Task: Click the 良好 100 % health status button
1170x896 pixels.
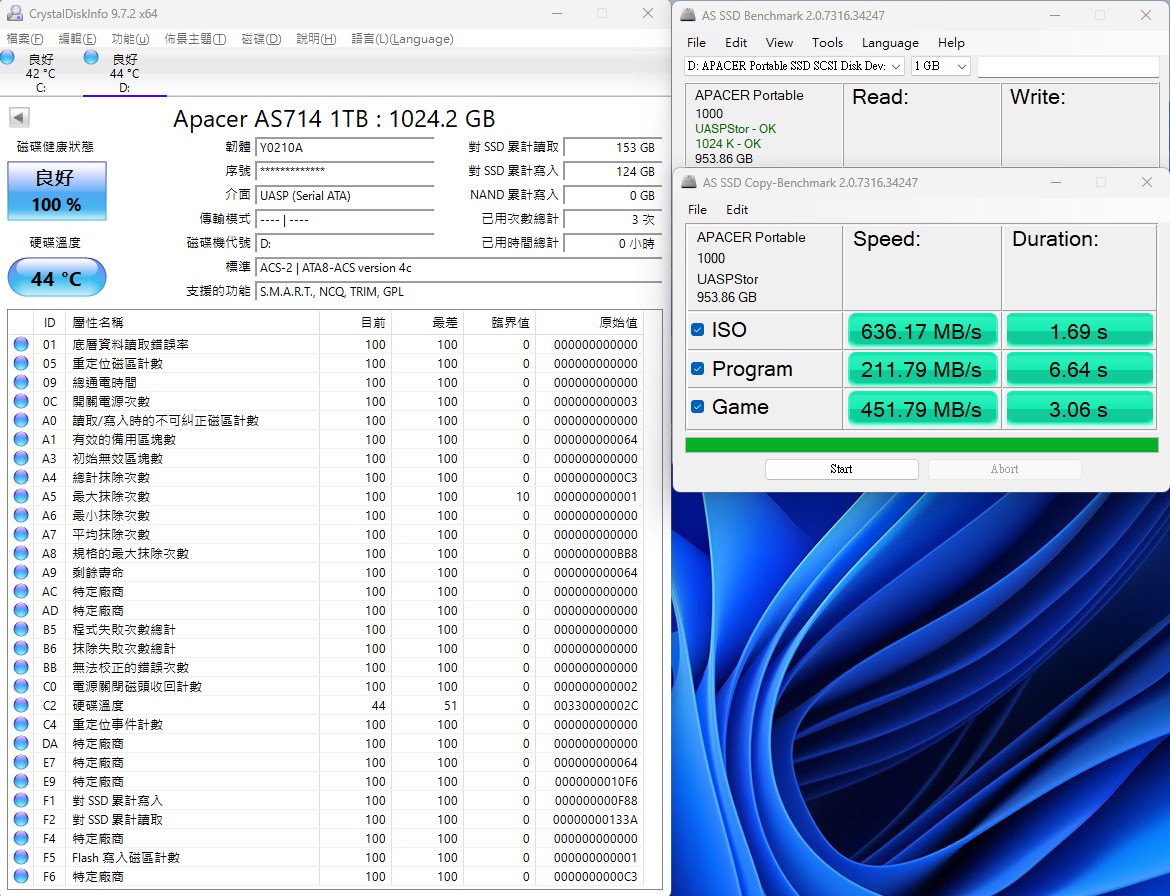Action: coord(57,191)
